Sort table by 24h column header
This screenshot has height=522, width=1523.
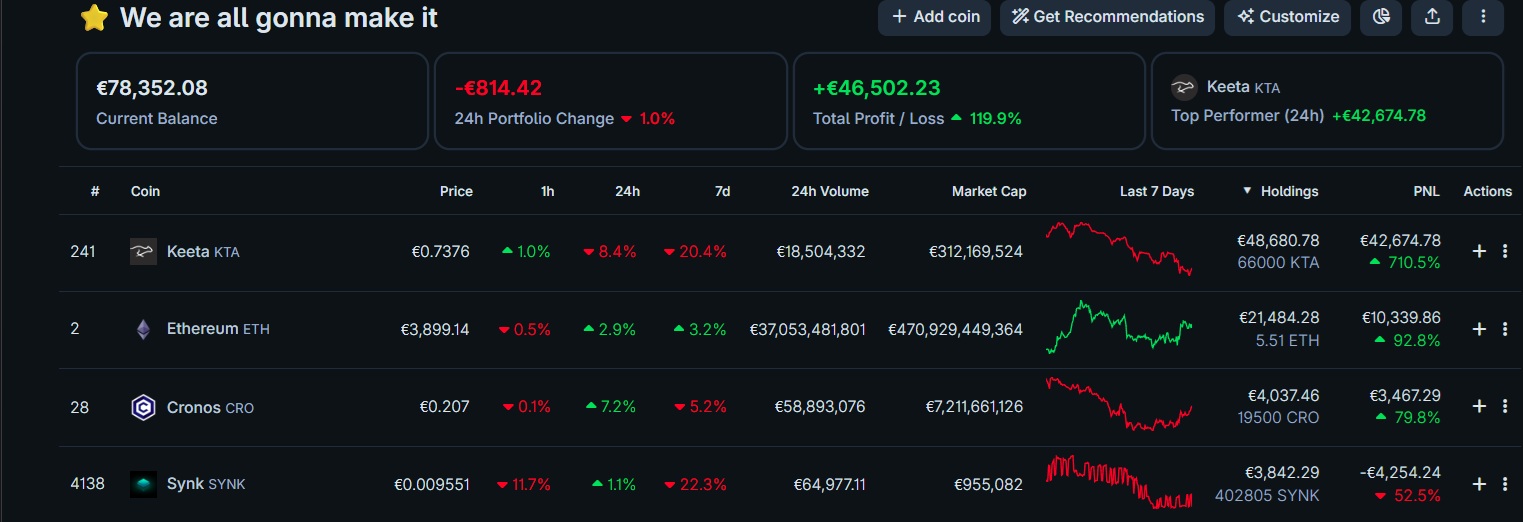627,191
